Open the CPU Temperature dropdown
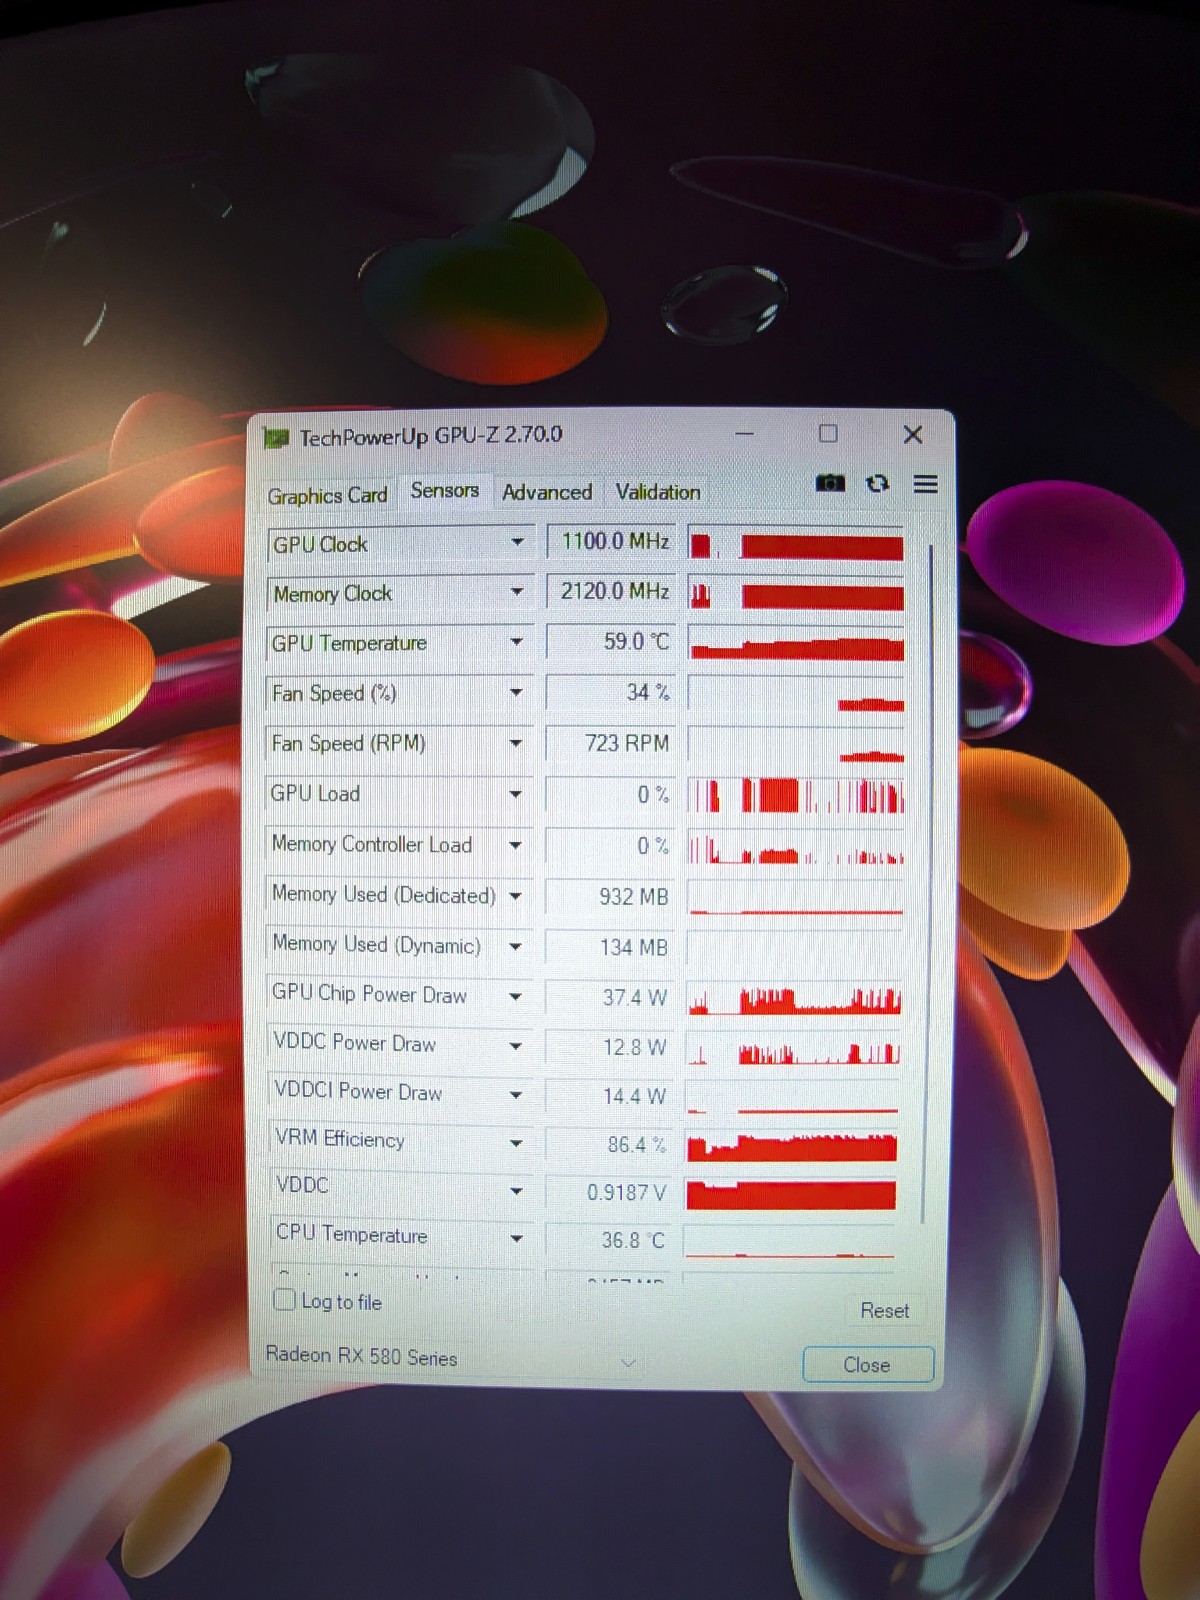Screen dimensions: 1200x1600 (516, 1239)
